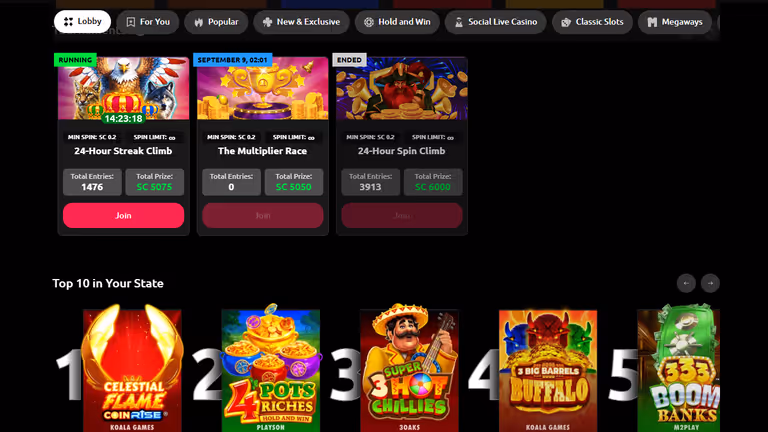Click the Popular flame icon

(x=198, y=22)
